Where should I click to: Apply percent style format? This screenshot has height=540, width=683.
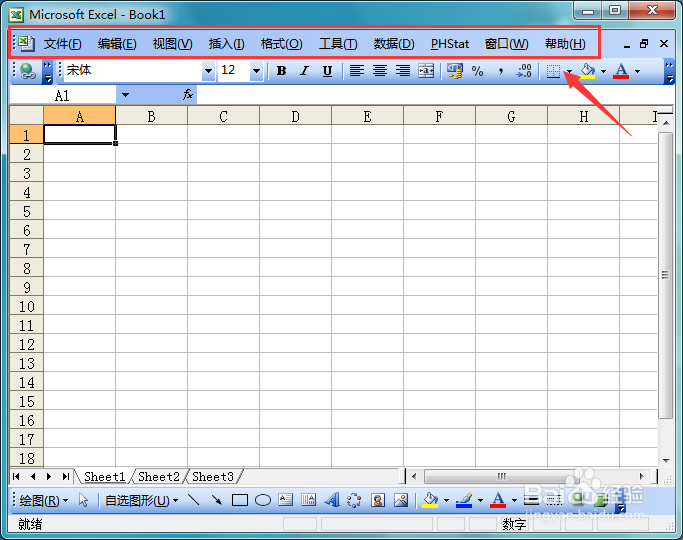tap(477, 71)
